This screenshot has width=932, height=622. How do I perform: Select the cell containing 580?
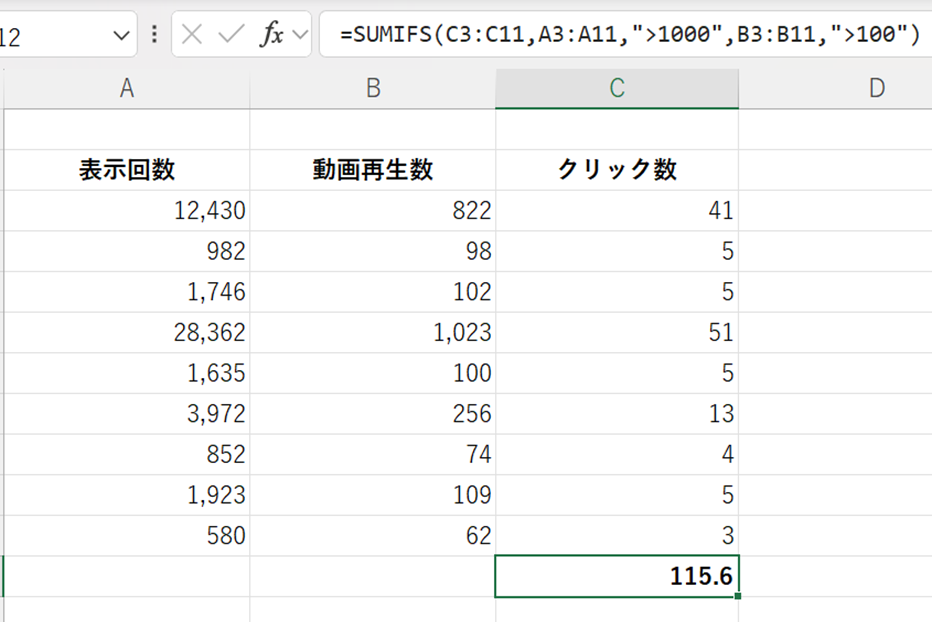point(127,536)
